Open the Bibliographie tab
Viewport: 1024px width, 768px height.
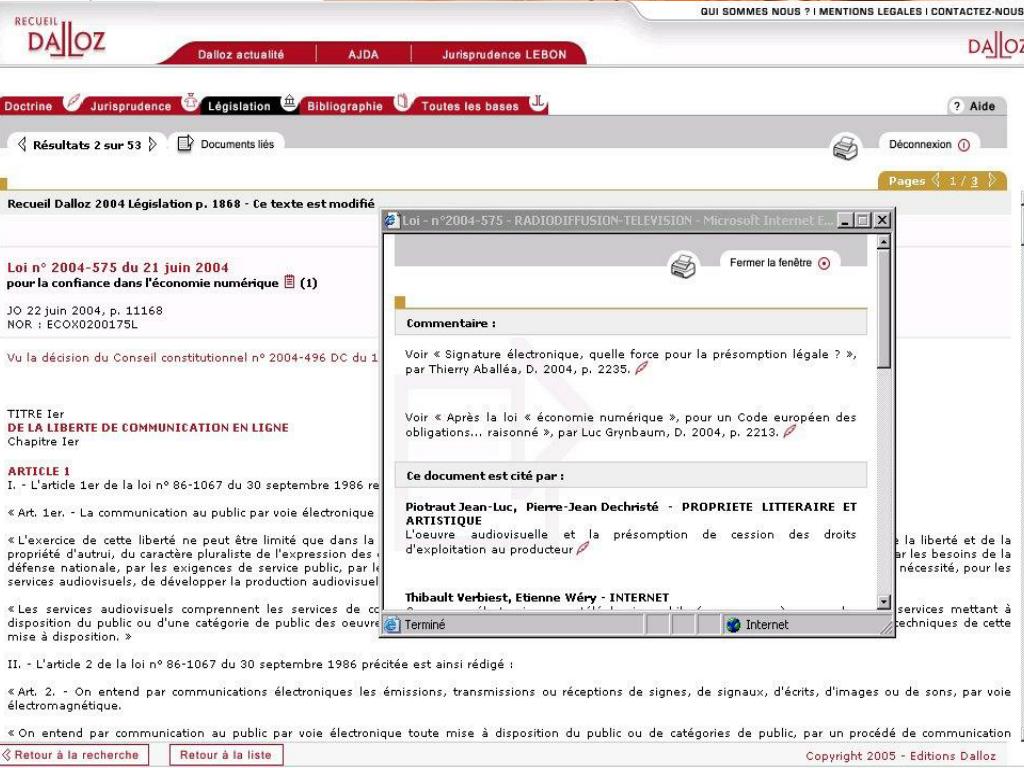point(345,106)
